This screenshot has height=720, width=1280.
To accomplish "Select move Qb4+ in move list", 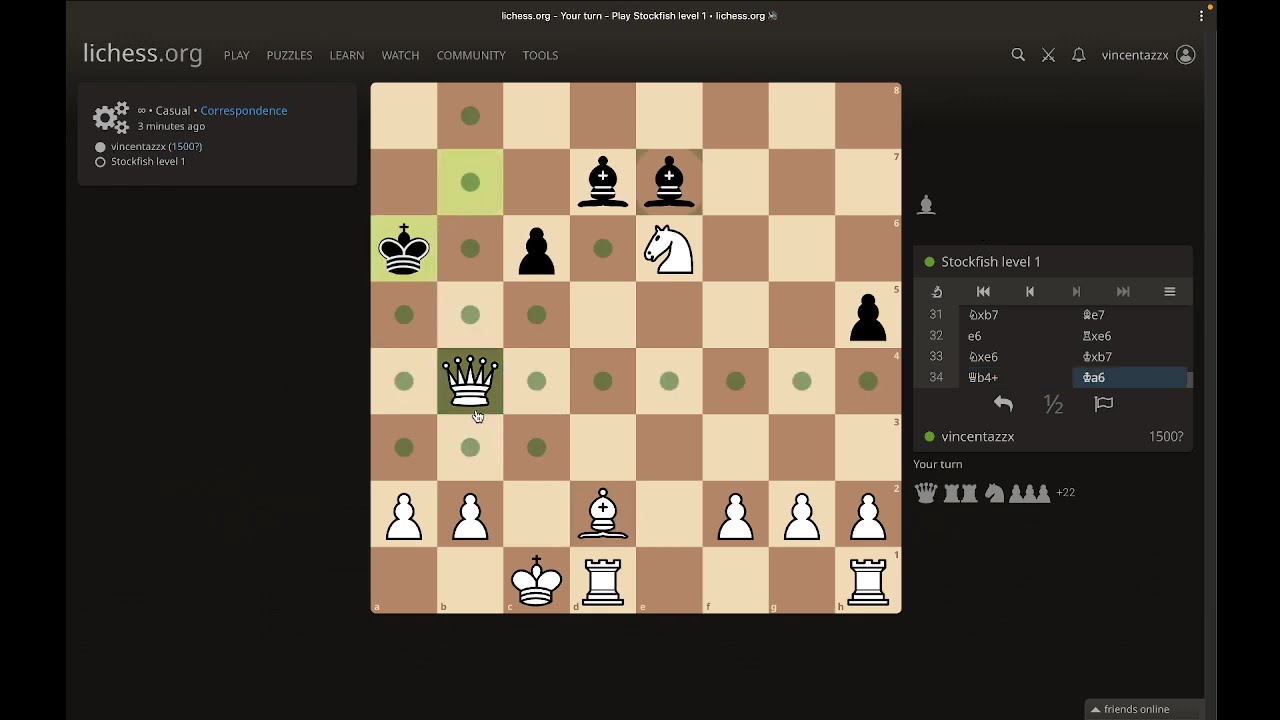I will click(x=1015, y=378).
